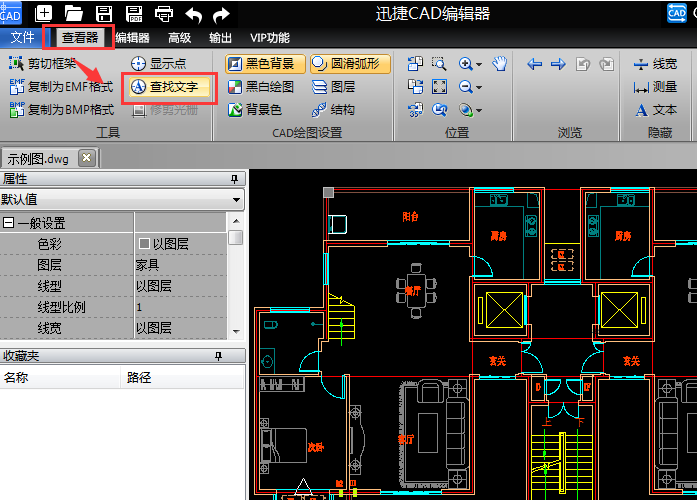The height and width of the screenshot is (501, 699).
Task: Open the zoom-in dropdown arrow
Action: tap(479, 64)
